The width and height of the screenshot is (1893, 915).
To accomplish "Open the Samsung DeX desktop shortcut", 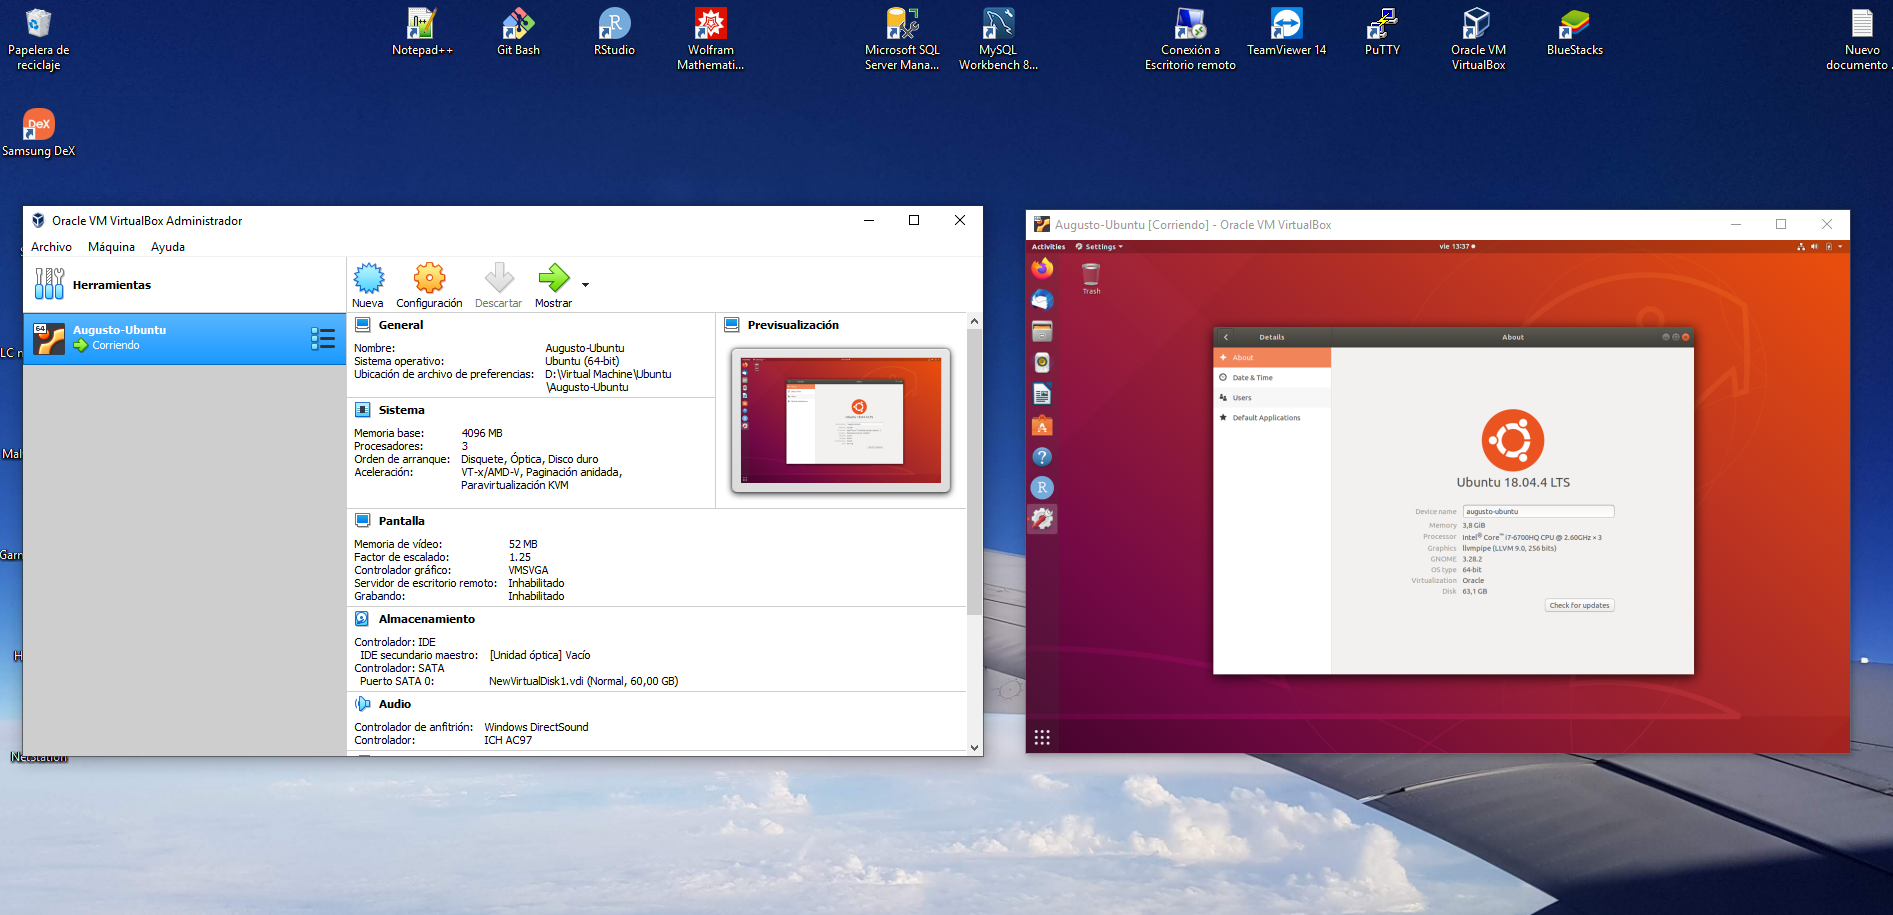I will (38, 133).
